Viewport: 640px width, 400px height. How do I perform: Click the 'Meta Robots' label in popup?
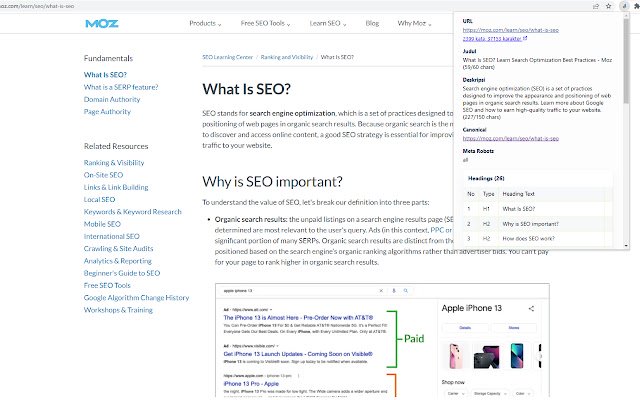pyautogui.click(x=478, y=151)
